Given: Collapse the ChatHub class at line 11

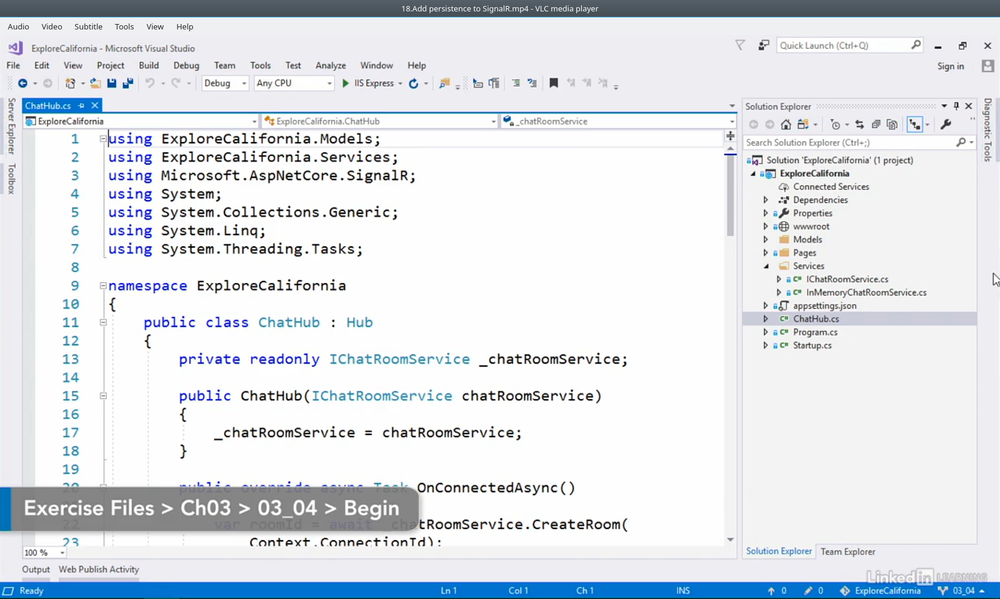Looking at the screenshot, I should 103,323.
